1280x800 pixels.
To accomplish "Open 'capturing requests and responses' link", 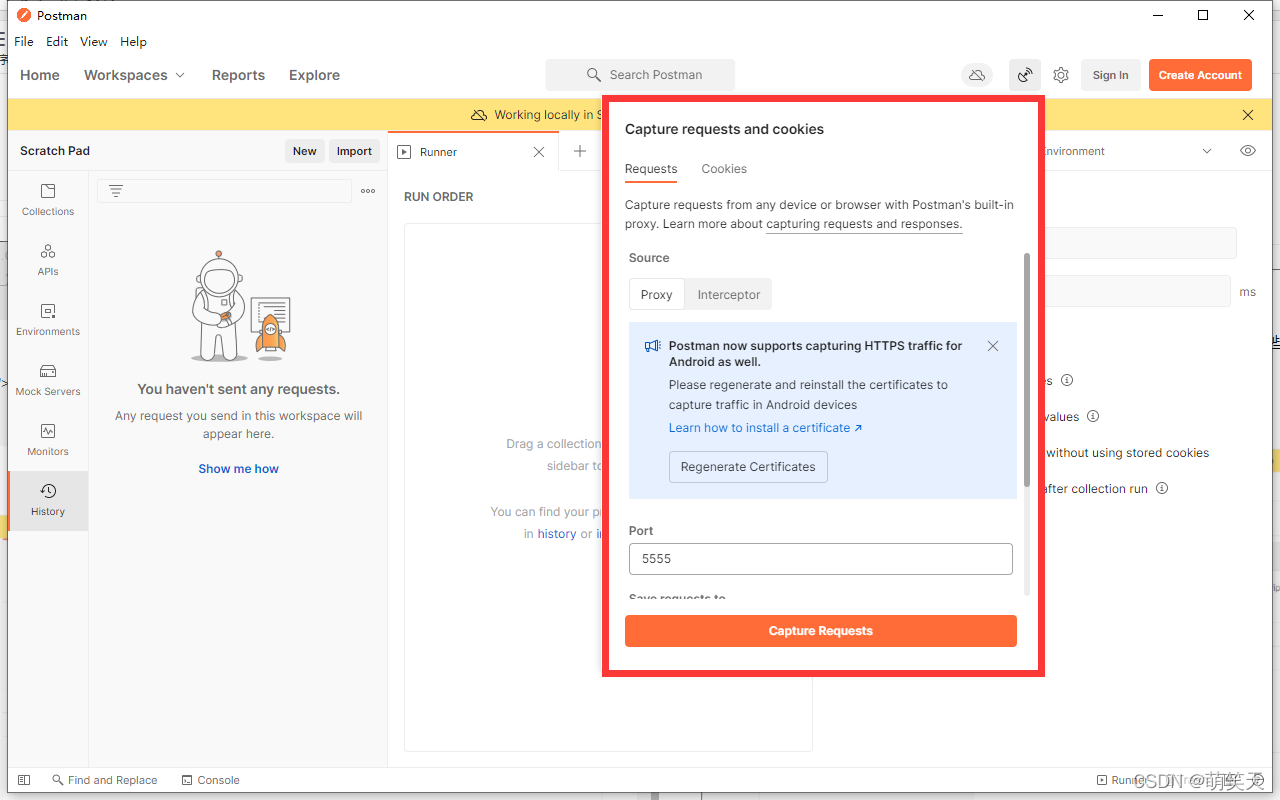I will (x=864, y=224).
